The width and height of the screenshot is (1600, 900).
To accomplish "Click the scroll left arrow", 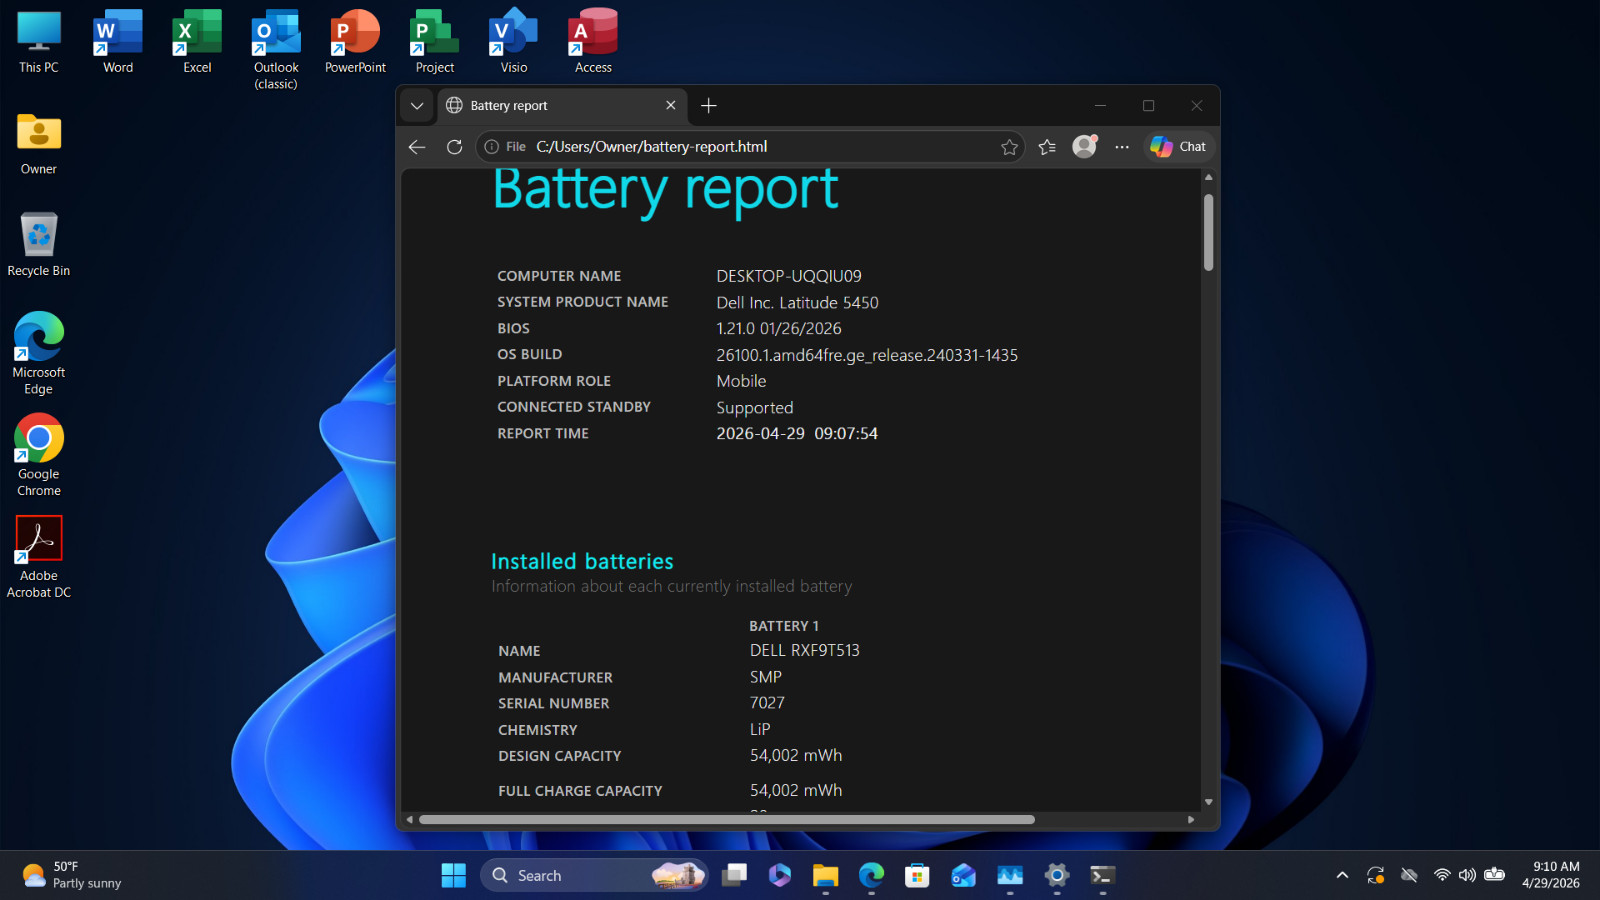I will click(x=409, y=819).
